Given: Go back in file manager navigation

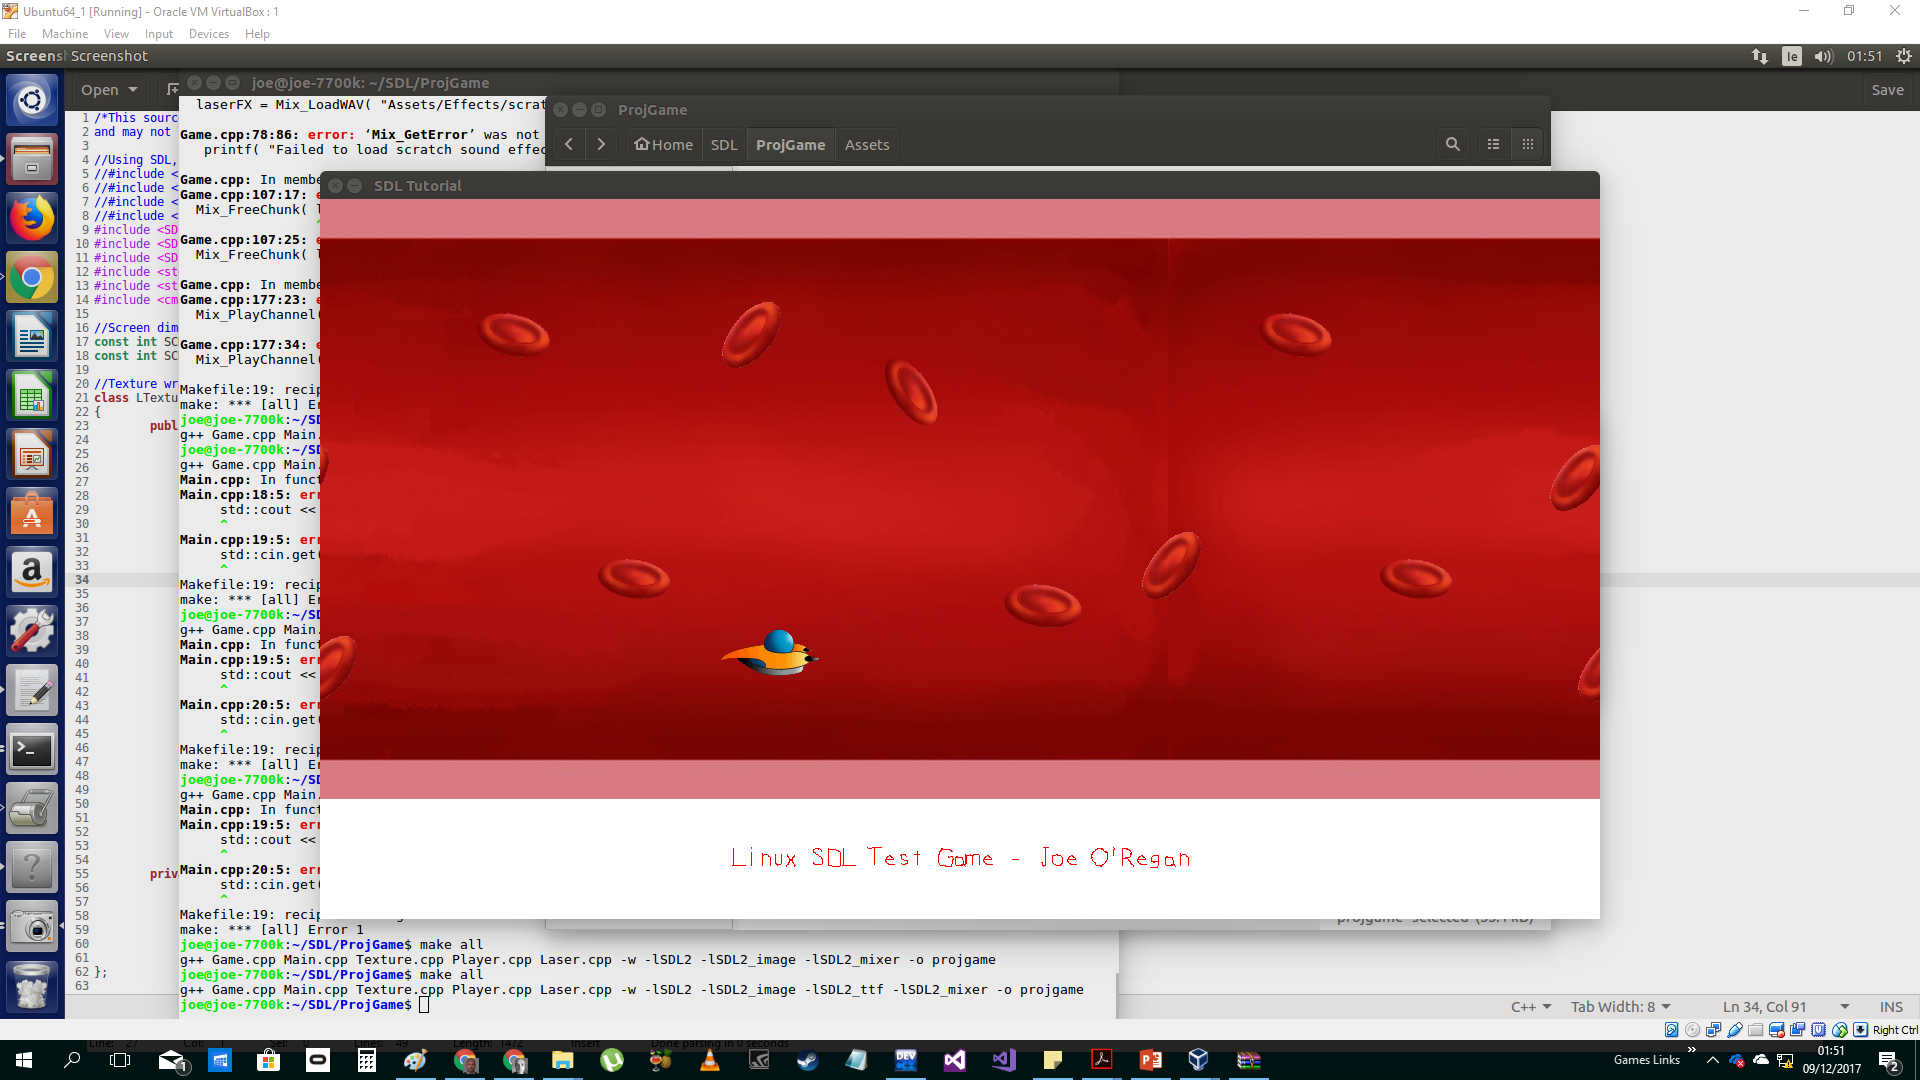Looking at the screenshot, I should tap(568, 144).
